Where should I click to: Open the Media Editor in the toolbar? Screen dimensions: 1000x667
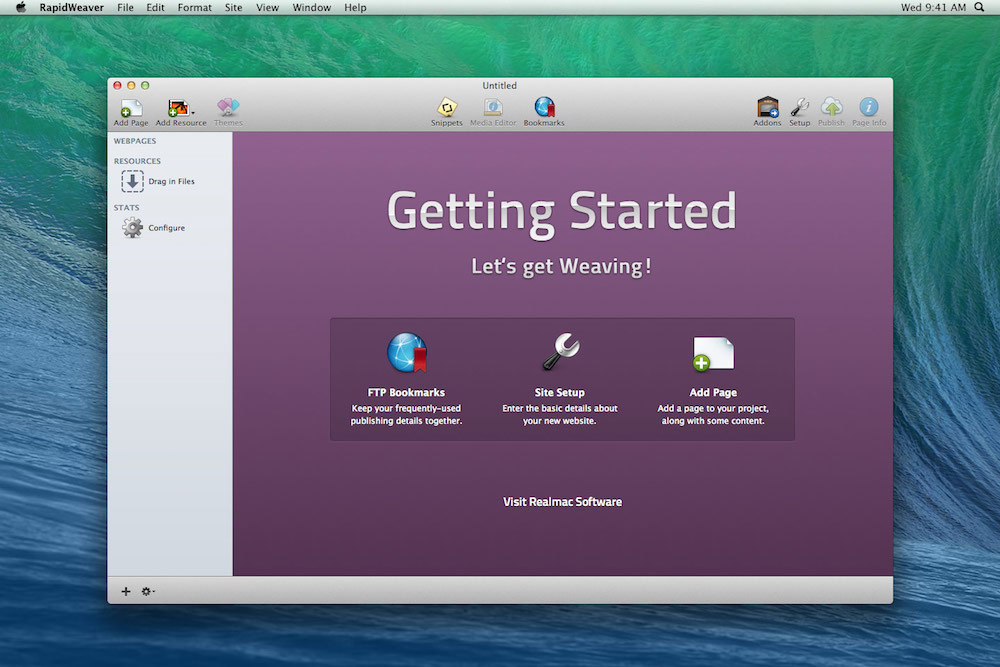click(493, 107)
